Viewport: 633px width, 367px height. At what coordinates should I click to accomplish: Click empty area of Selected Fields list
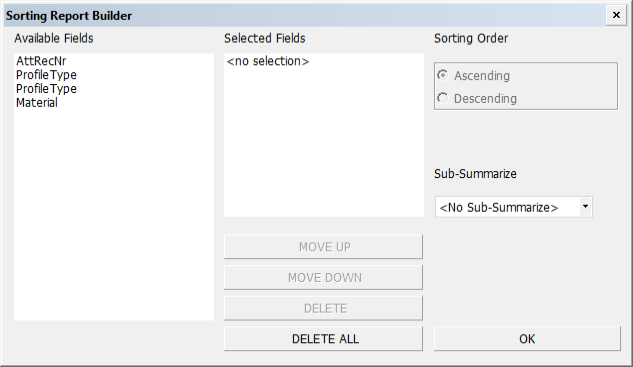tap(324, 141)
